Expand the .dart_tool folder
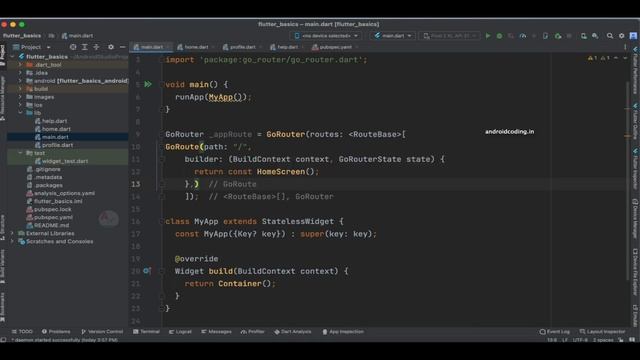Image resolution: width=640 pixels, height=360 pixels. coord(20,64)
